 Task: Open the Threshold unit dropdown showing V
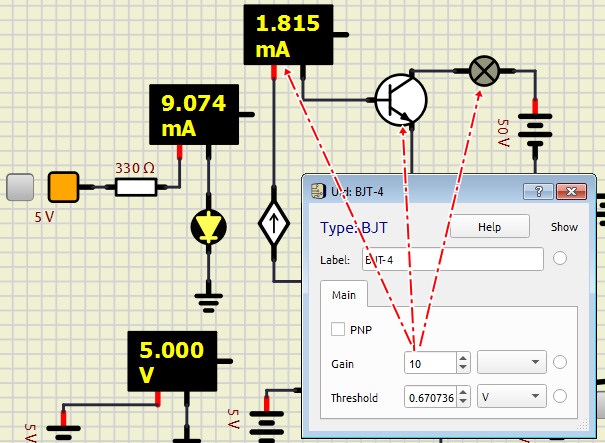[x=511, y=397]
